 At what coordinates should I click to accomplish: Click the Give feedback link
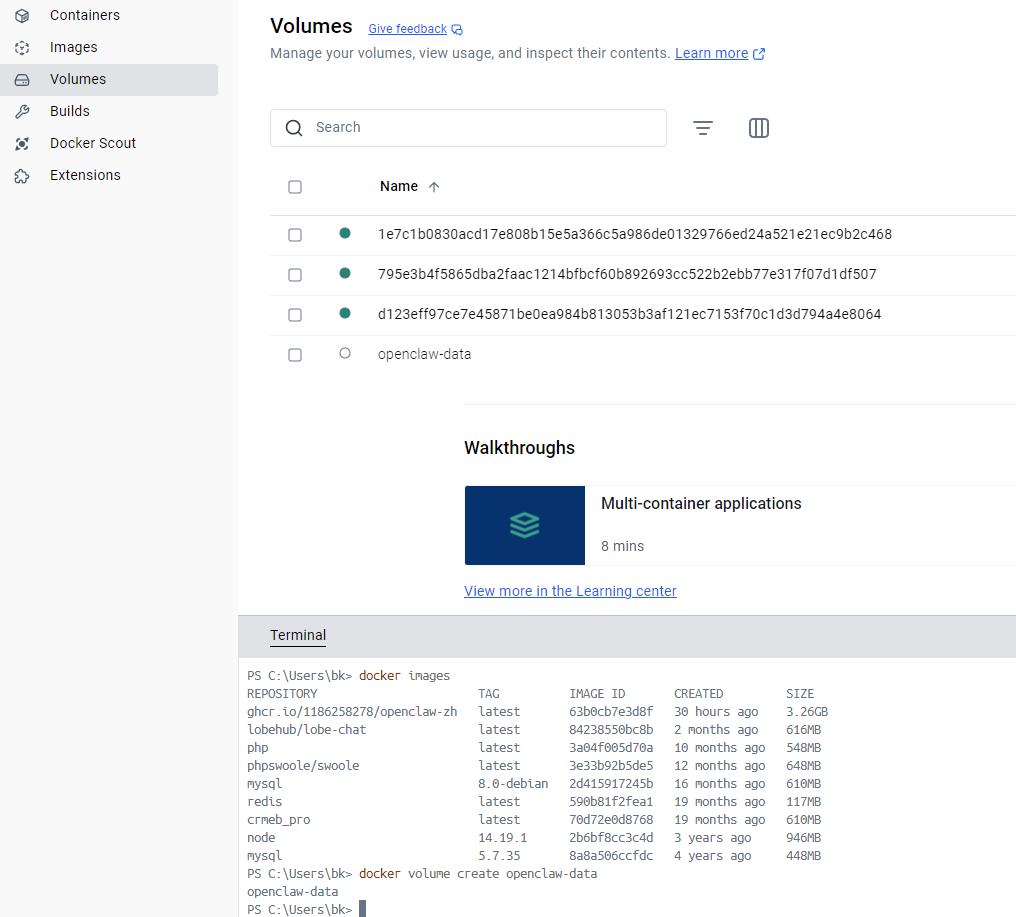[408, 29]
